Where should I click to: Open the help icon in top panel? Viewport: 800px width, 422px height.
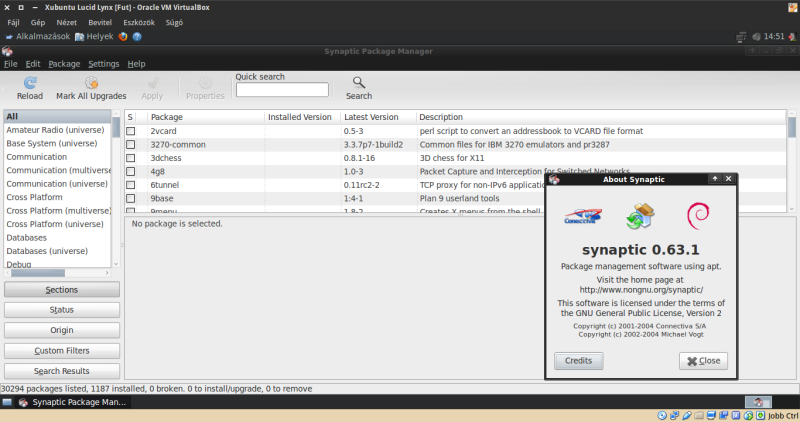point(137,37)
